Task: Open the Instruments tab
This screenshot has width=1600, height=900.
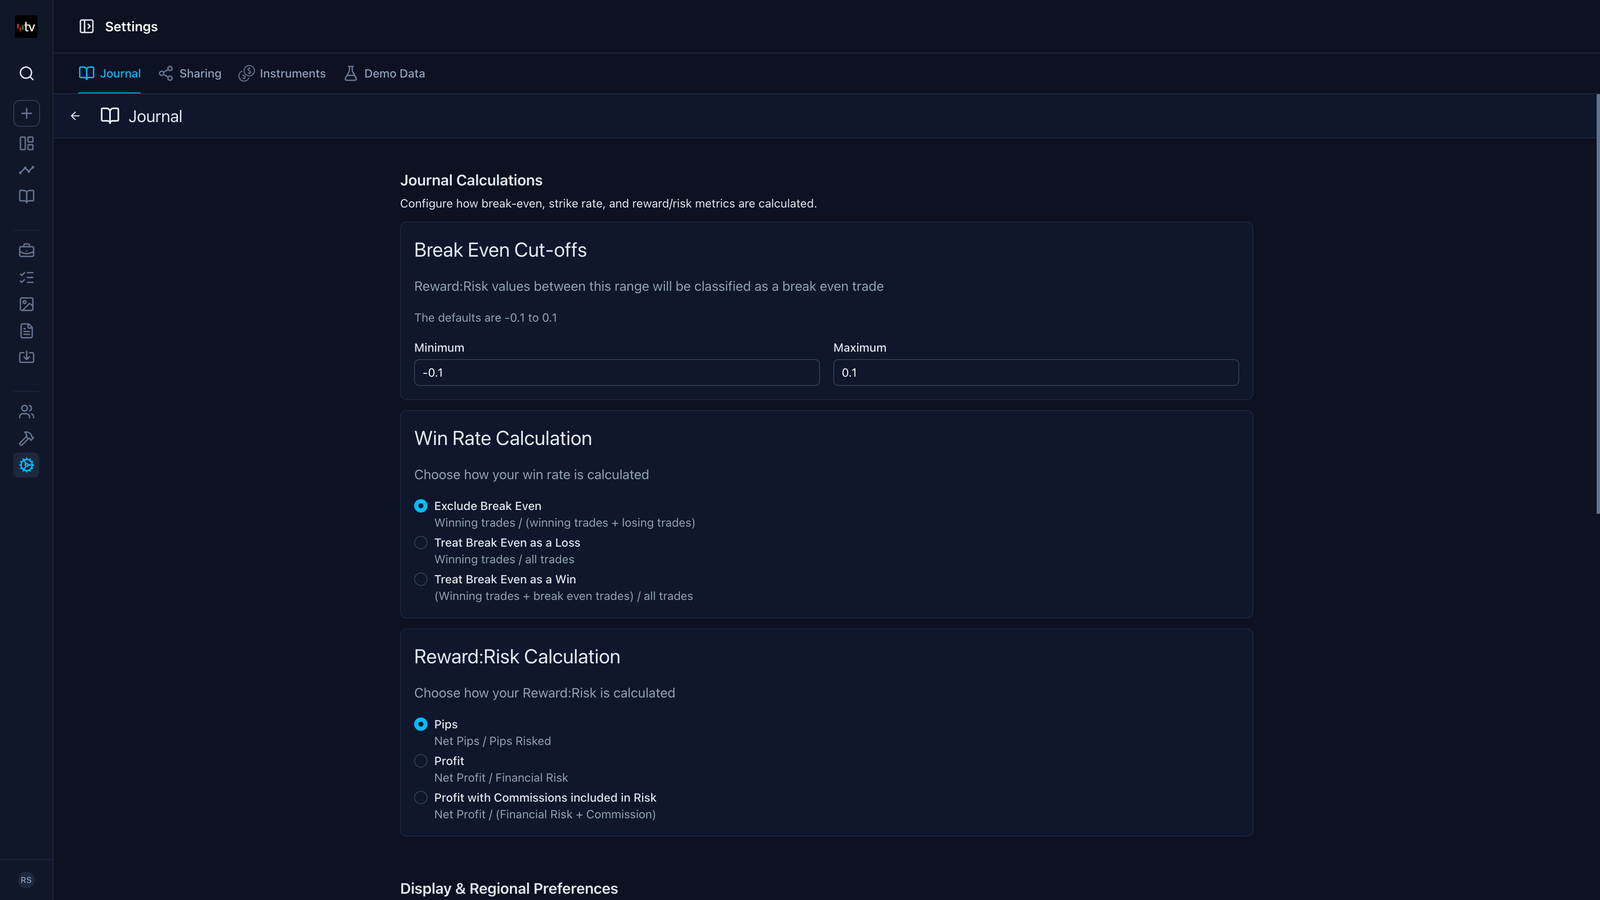Action: tap(282, 74)
